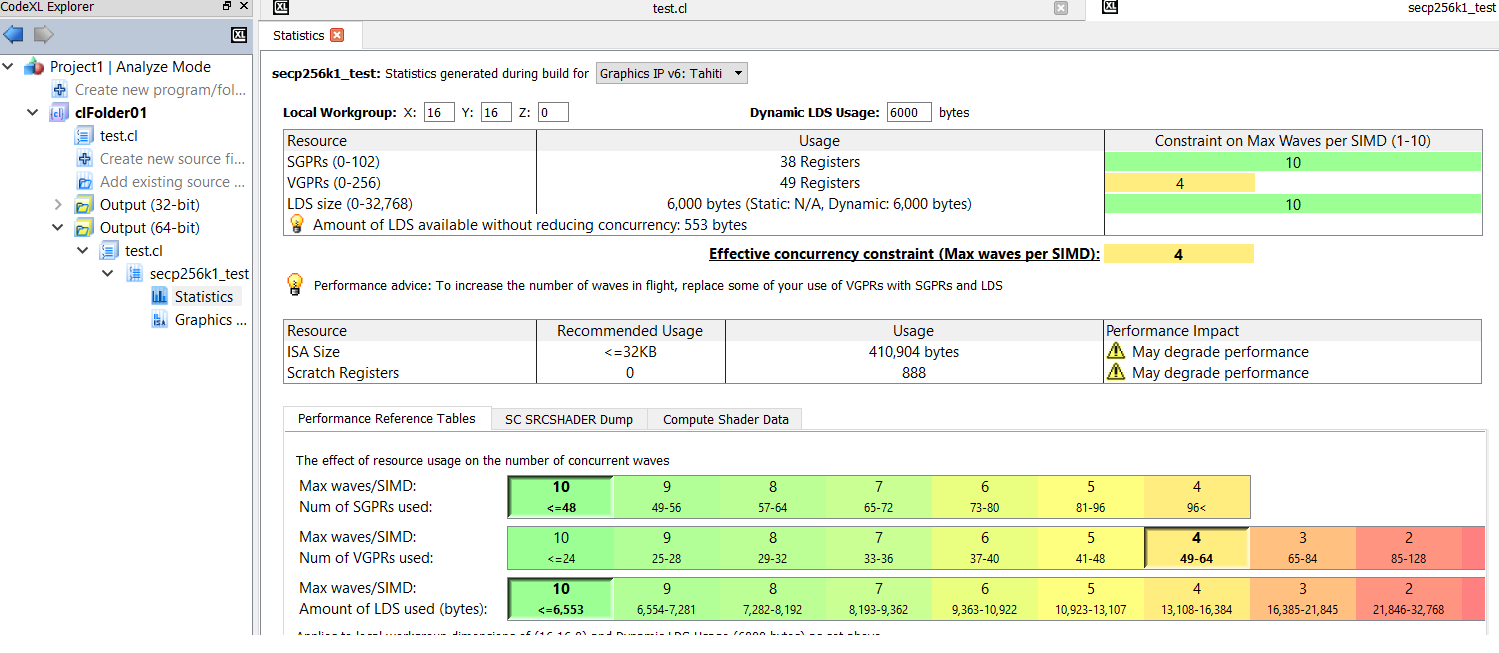Collapse the Project1 Analyze Mode node
The width and height of the screenshot is (1499, 653).
[x=9, y=67]
